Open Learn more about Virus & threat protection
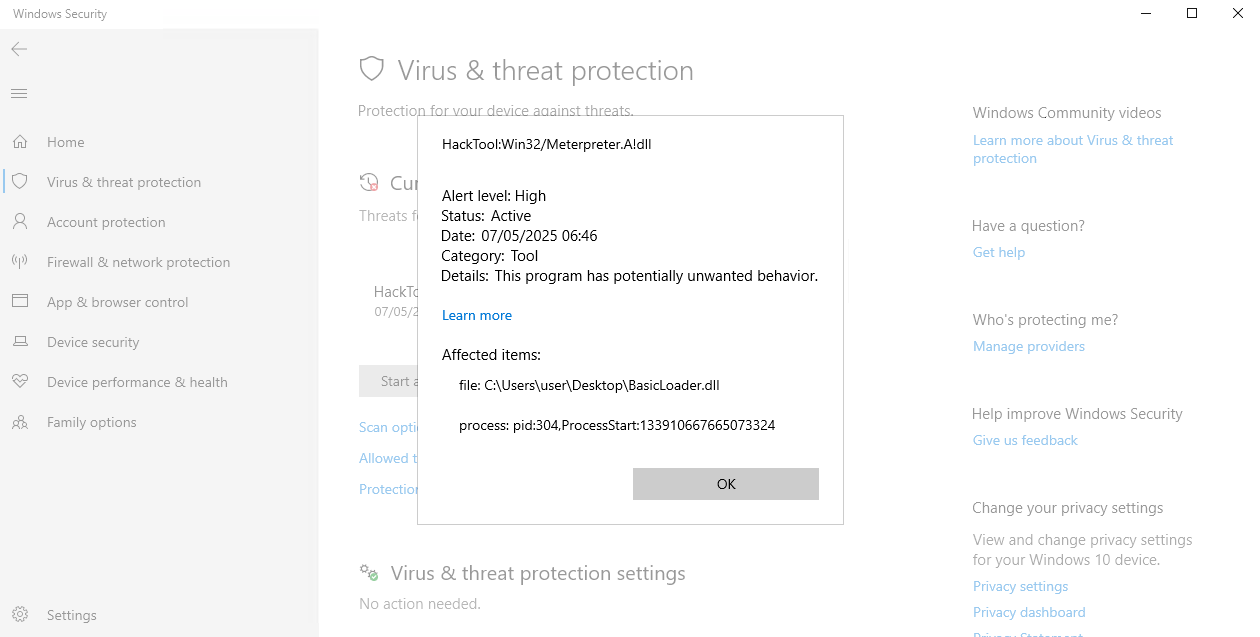The image size is (1260, 637). [x=1073, y=149]
